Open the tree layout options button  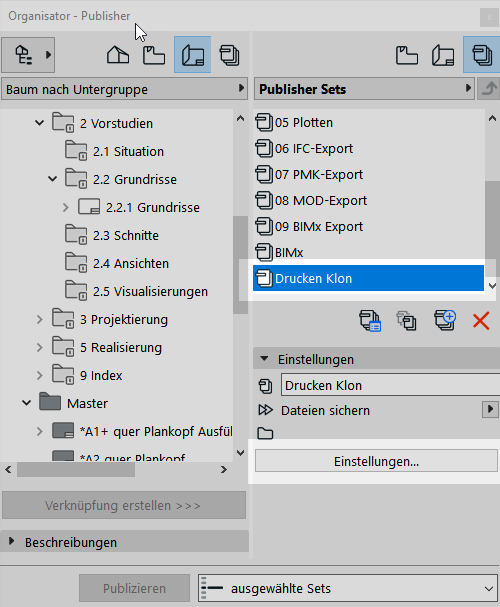pos(28,55)
